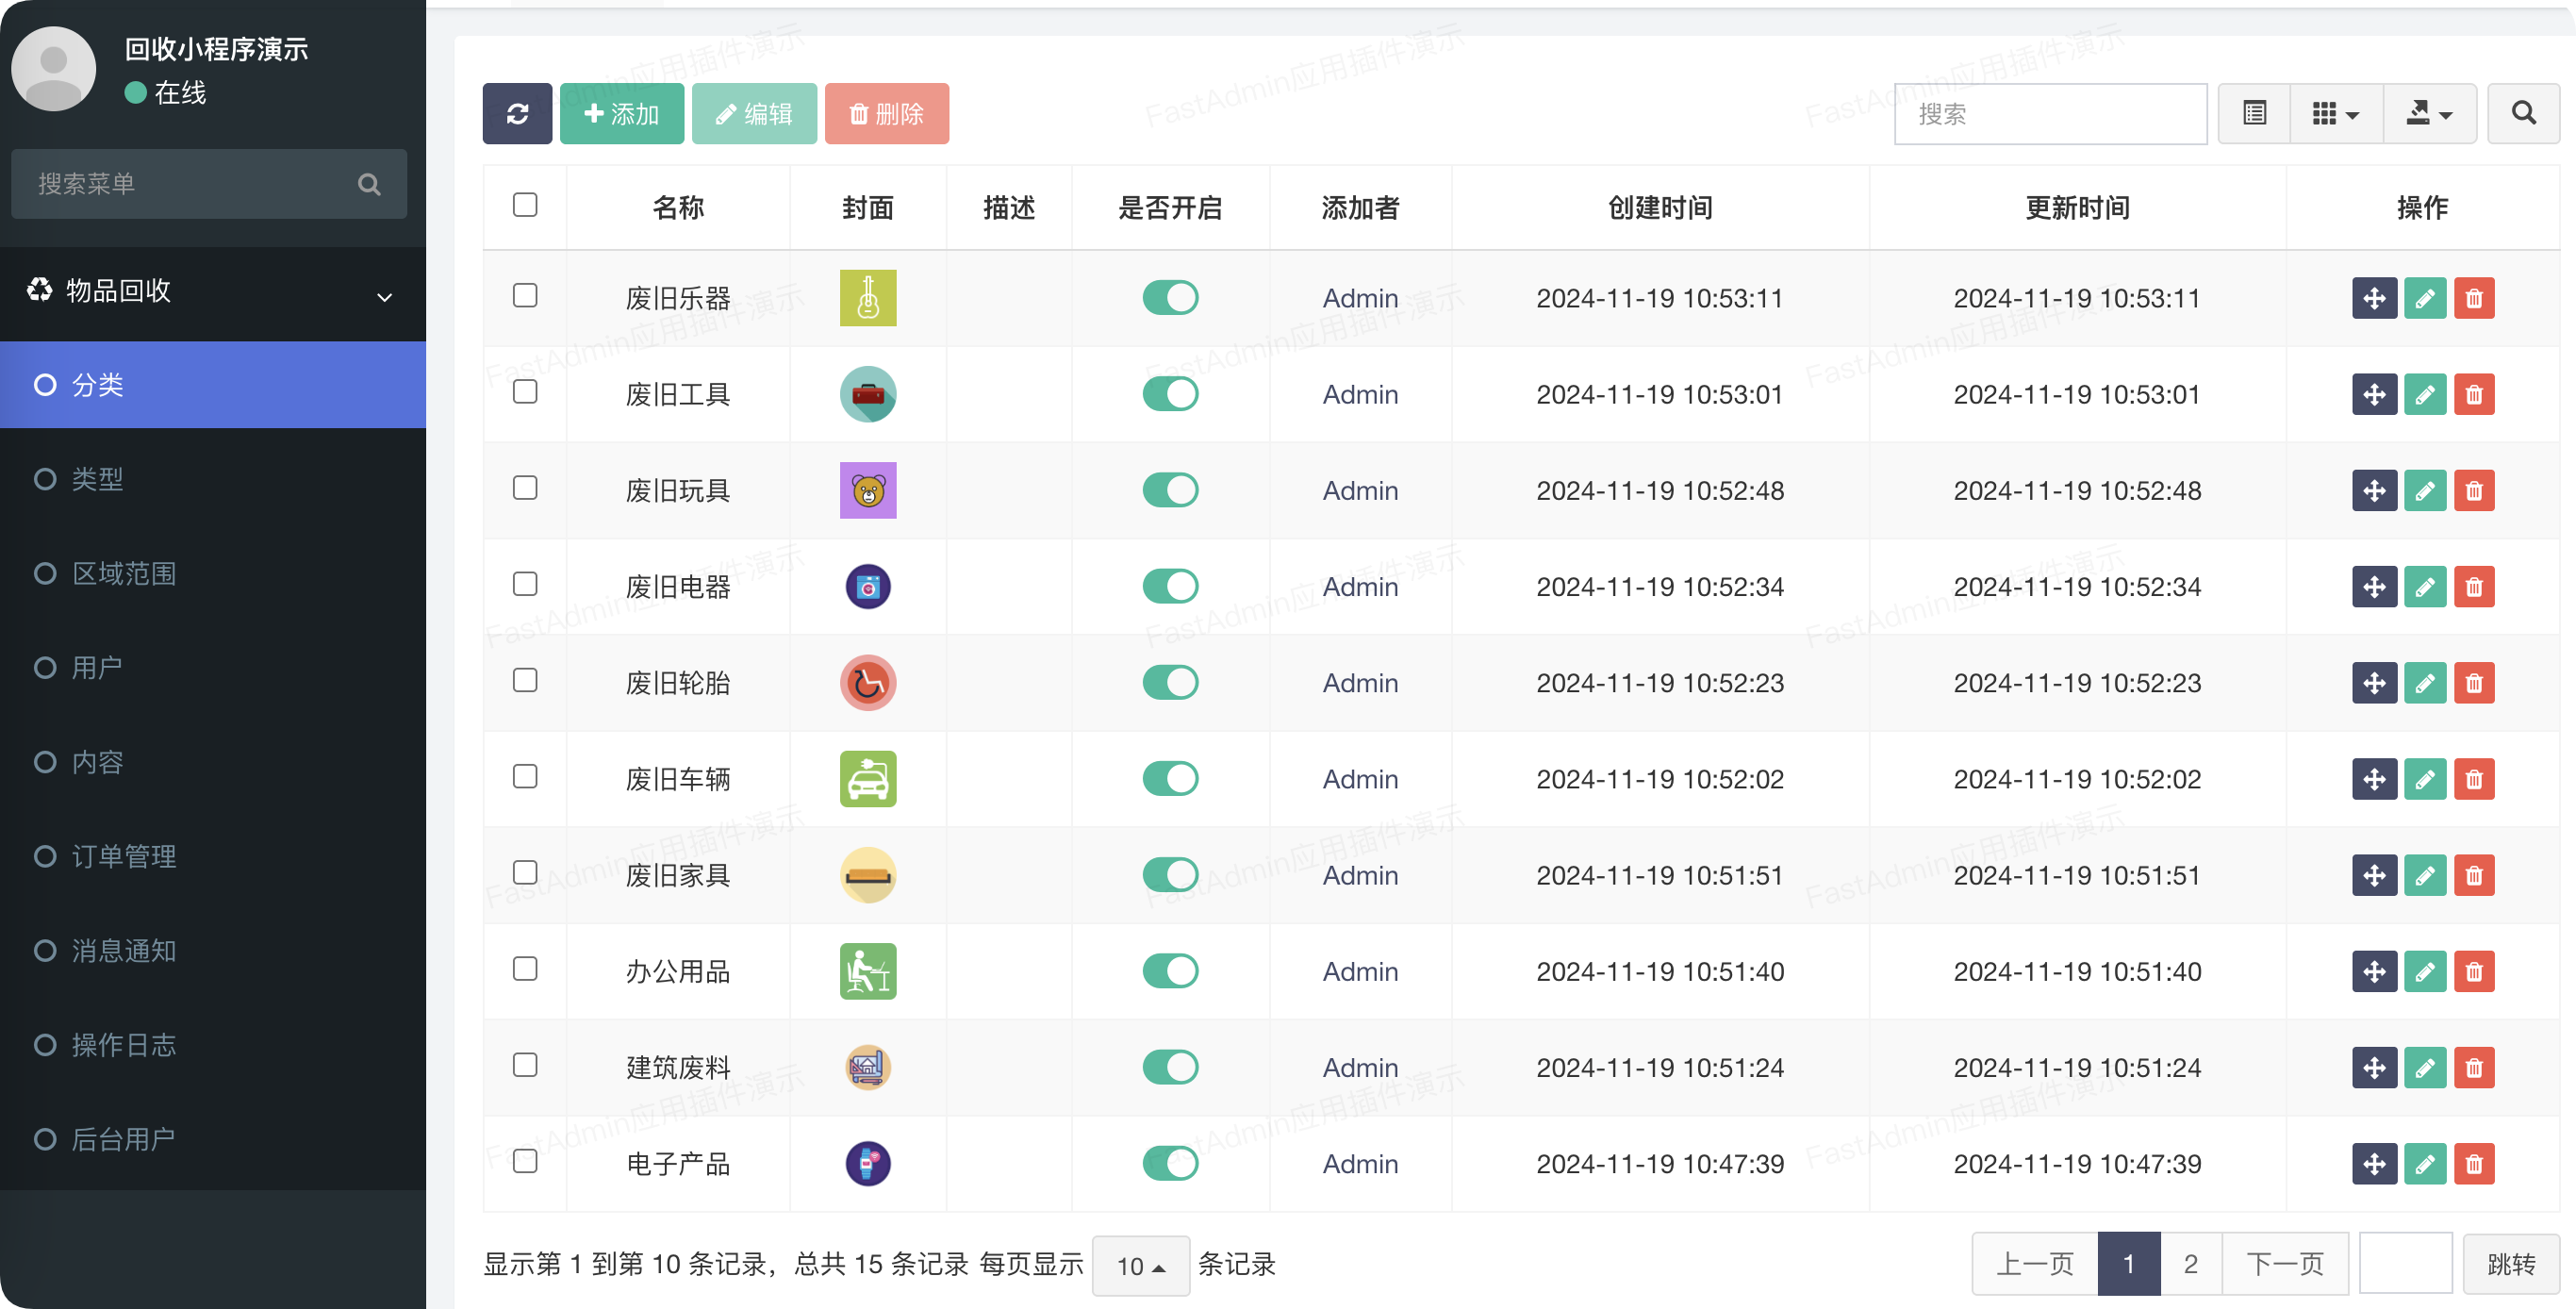Click the green 添加 button
This screenshot has width=2576, height=1309.
[x=621, y=114]
